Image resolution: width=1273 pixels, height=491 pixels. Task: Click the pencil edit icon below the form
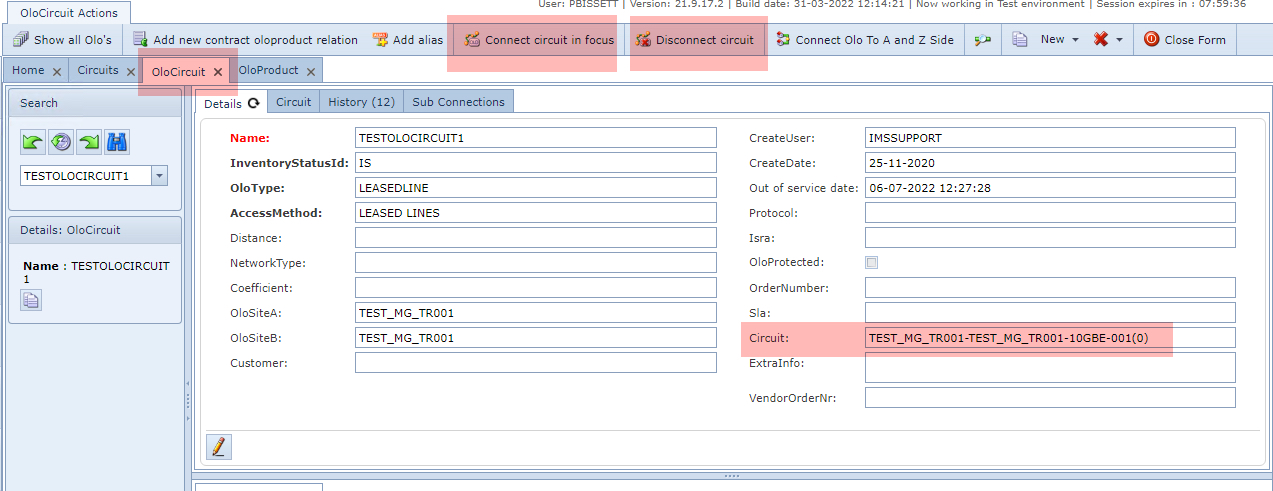tap(219, 446)
